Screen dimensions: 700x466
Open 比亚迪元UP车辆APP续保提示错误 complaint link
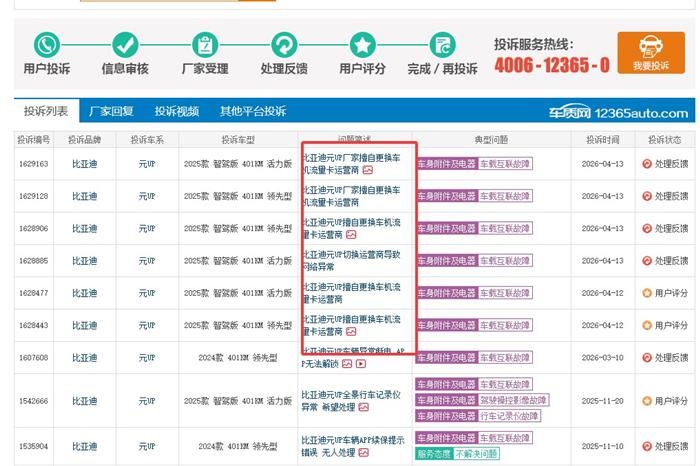[353, 446]
